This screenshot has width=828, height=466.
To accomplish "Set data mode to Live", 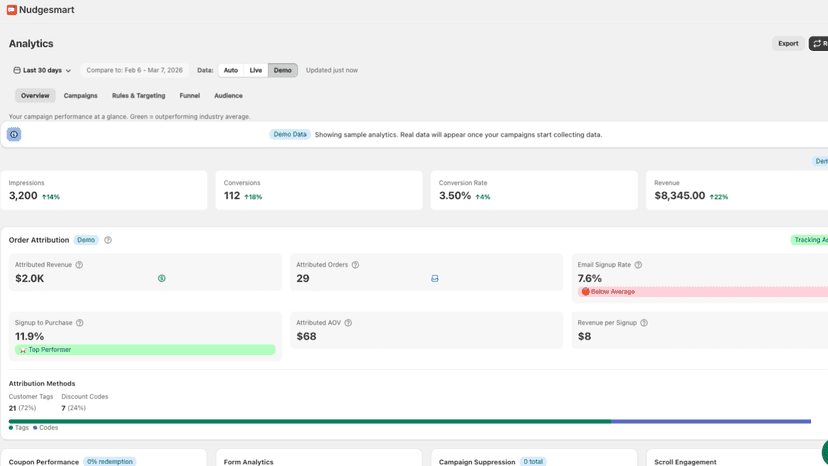I will click(256, 70).
